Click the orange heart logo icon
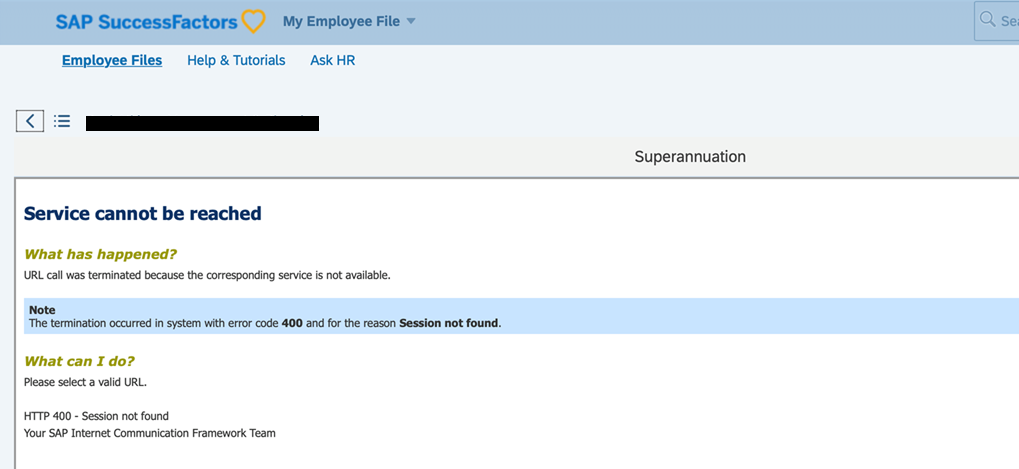This screenshot has width=1019, height=469. click(253, 21)
